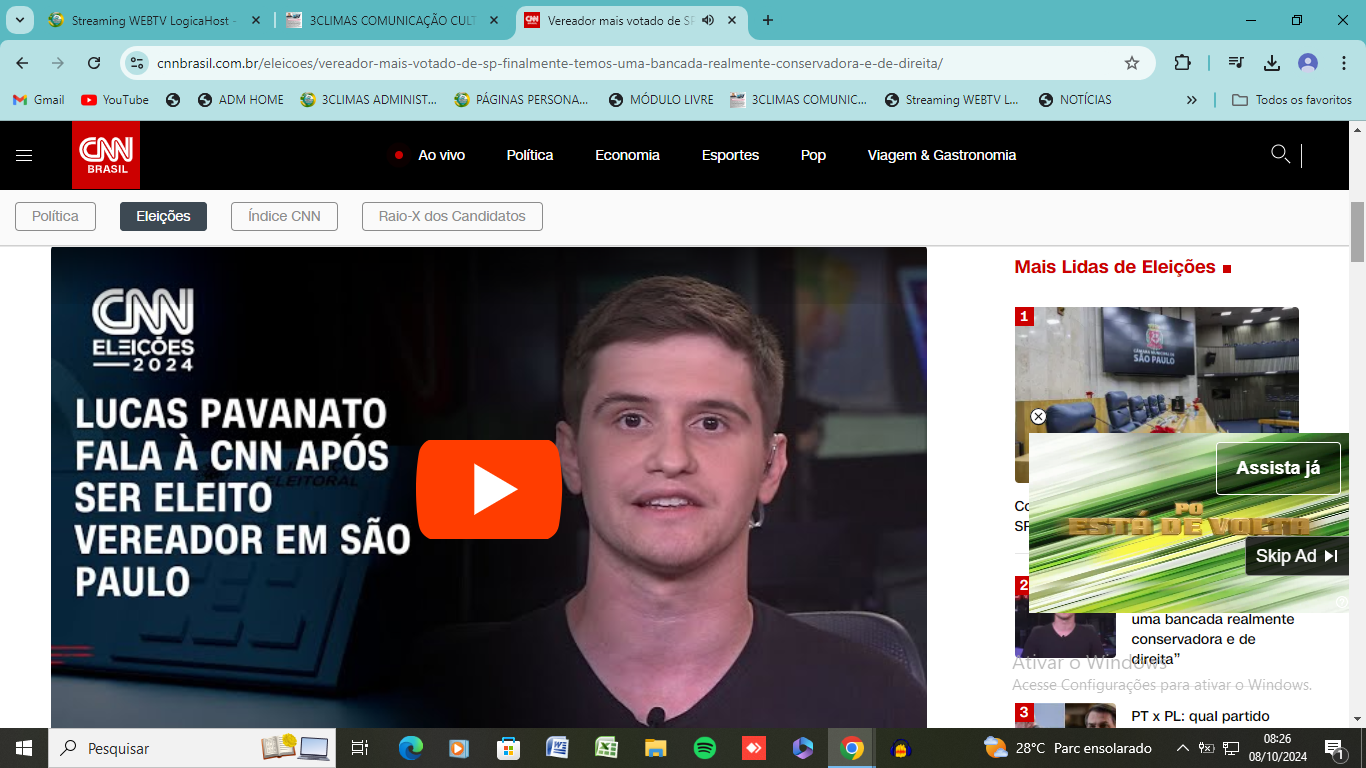
Task: Close the 3CLIMAS COMUNICAÇÃO tab
Action: 494,20
